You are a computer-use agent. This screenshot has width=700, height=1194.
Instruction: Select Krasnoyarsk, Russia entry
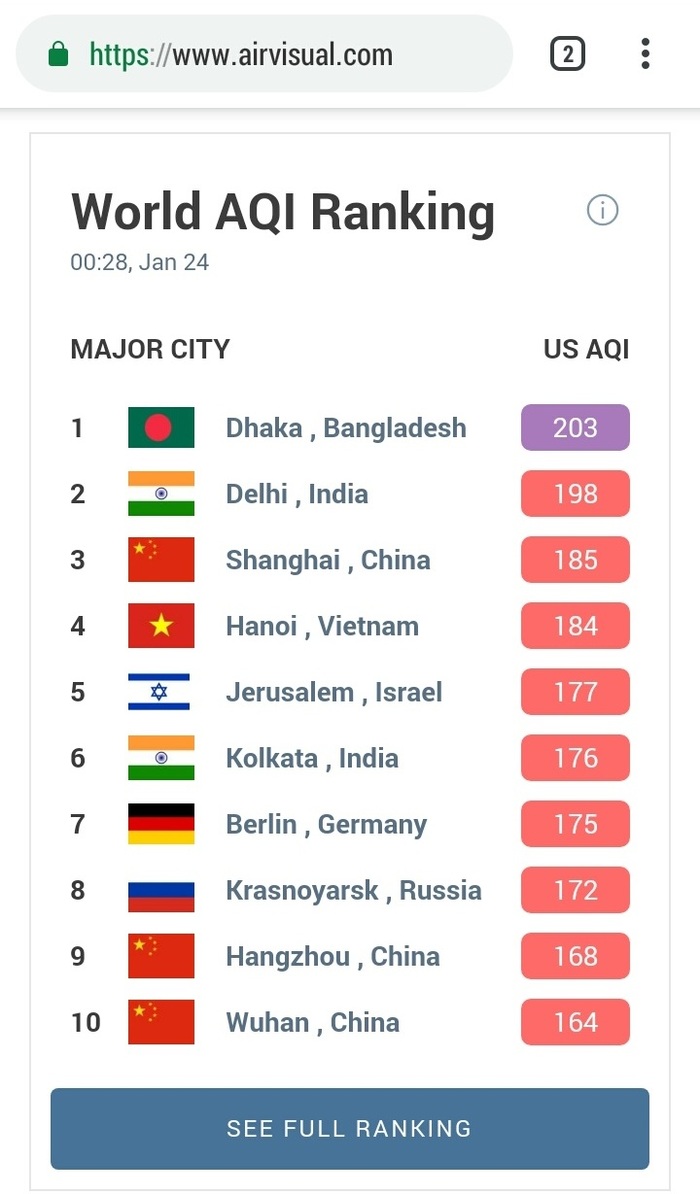[353, 890]
